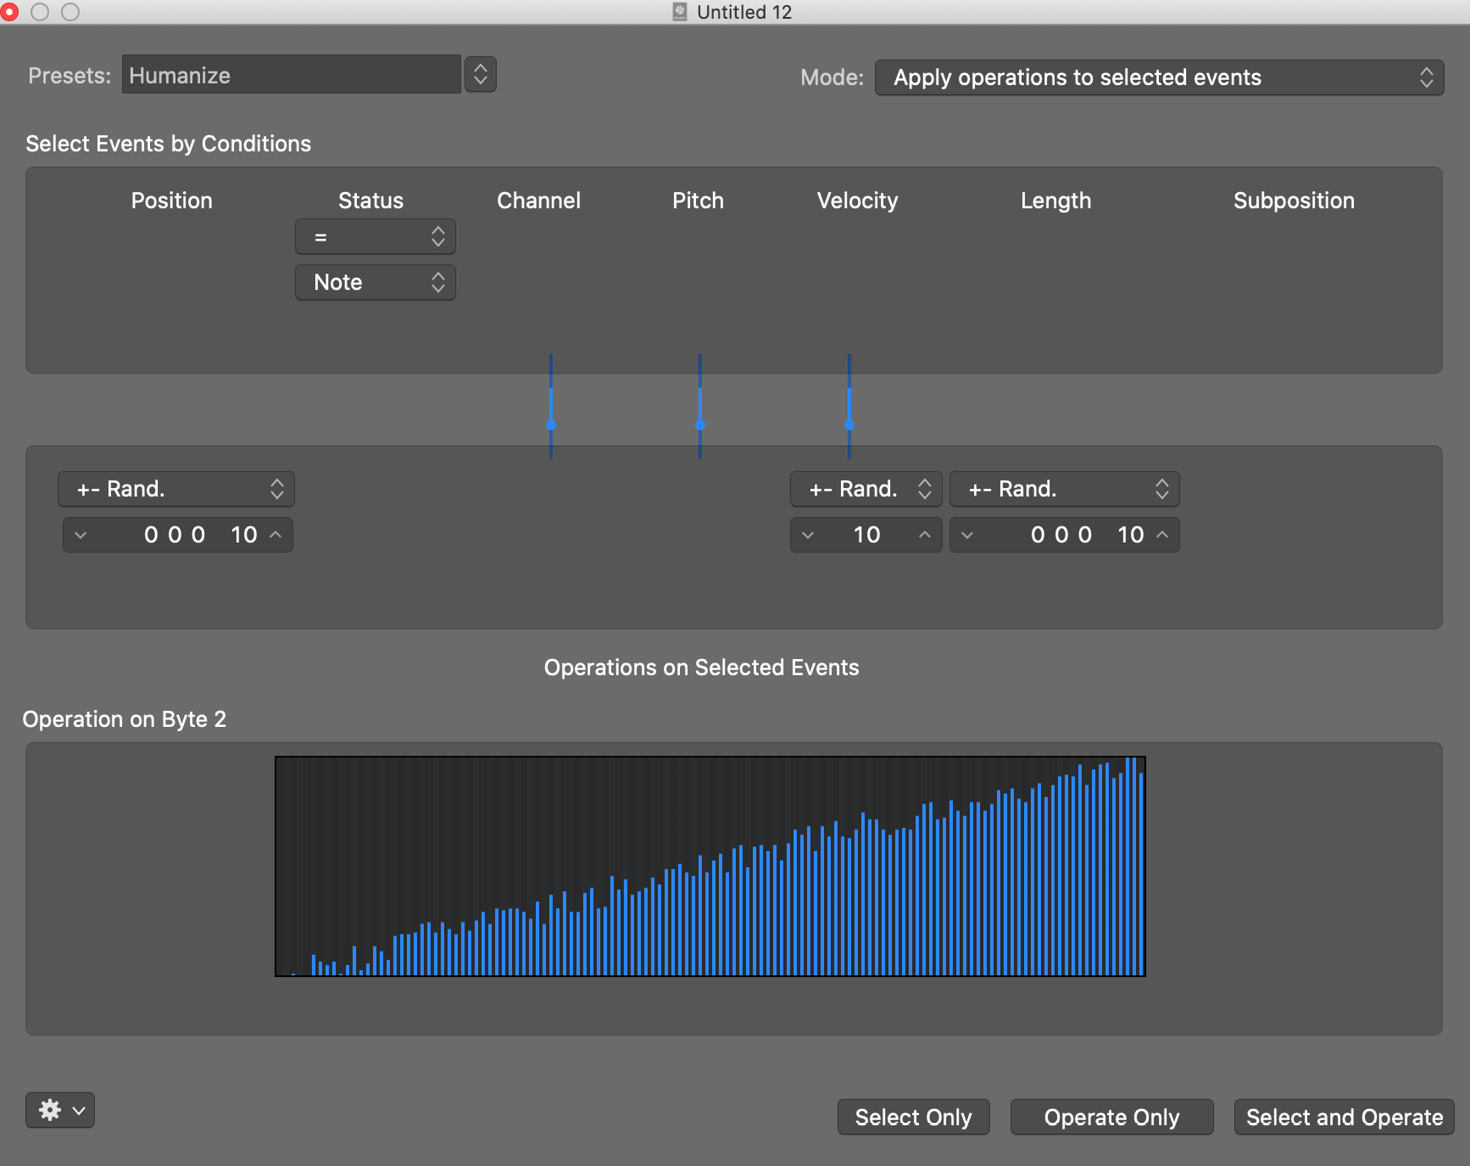Open the Velocity +- Rand. operation dropdown

[x=866, y=489]
